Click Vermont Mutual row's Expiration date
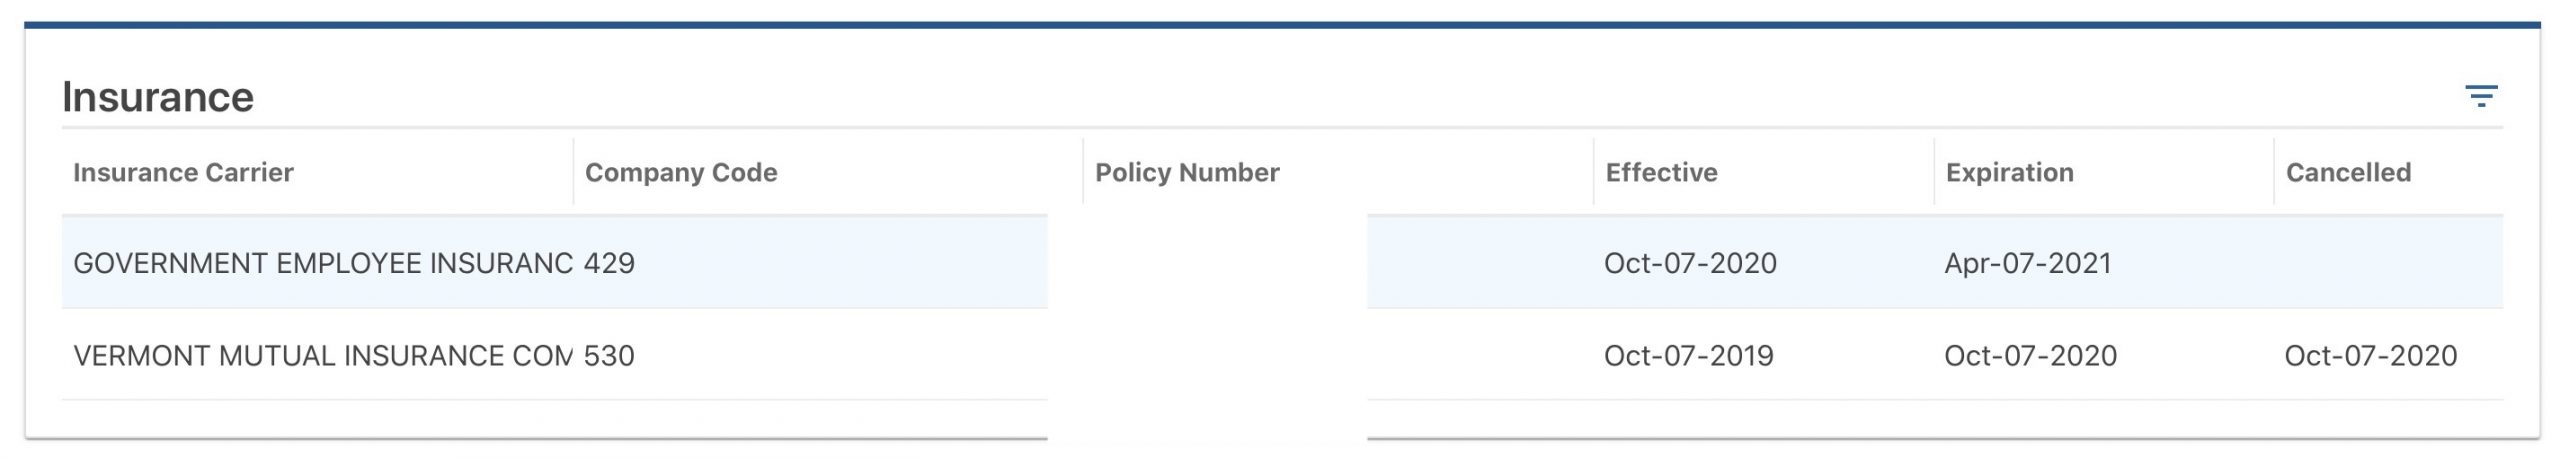The height and width of the screenshot is (458, 2560). pos(2030,355)
